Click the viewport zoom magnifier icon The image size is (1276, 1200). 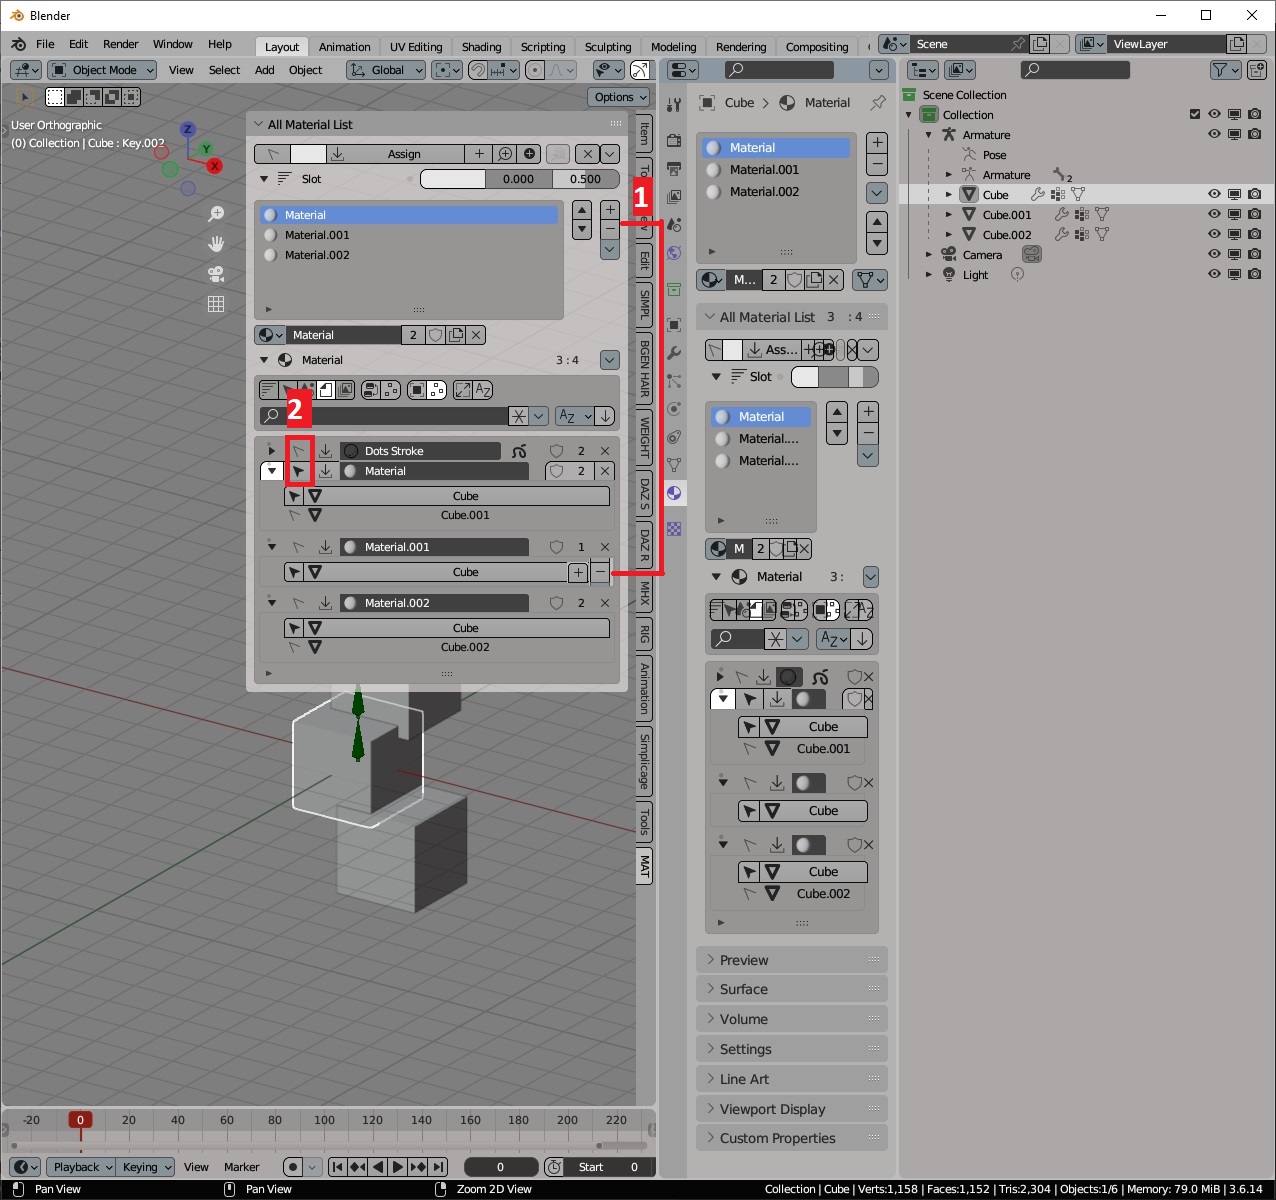216,214
